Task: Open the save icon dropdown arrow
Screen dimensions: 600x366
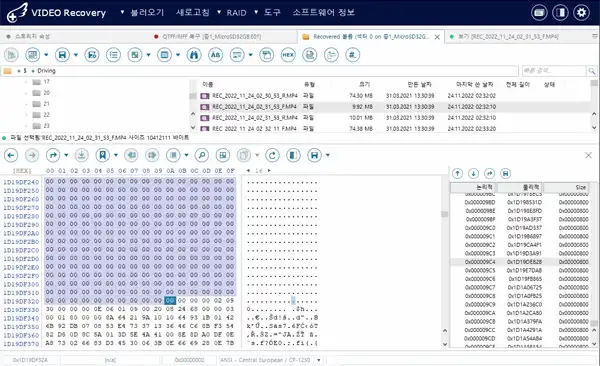Action: [75, 55]
